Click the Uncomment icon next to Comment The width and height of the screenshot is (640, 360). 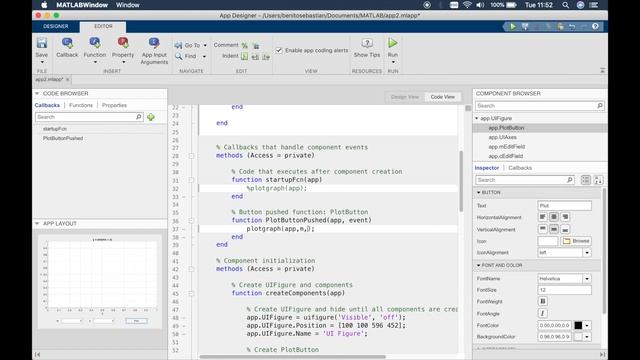pos(256,45)
